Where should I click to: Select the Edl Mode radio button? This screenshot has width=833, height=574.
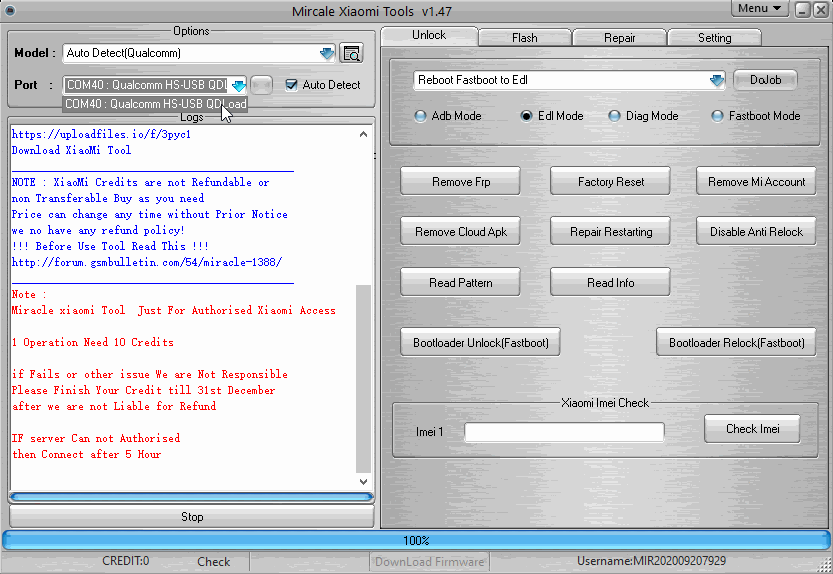526,116
